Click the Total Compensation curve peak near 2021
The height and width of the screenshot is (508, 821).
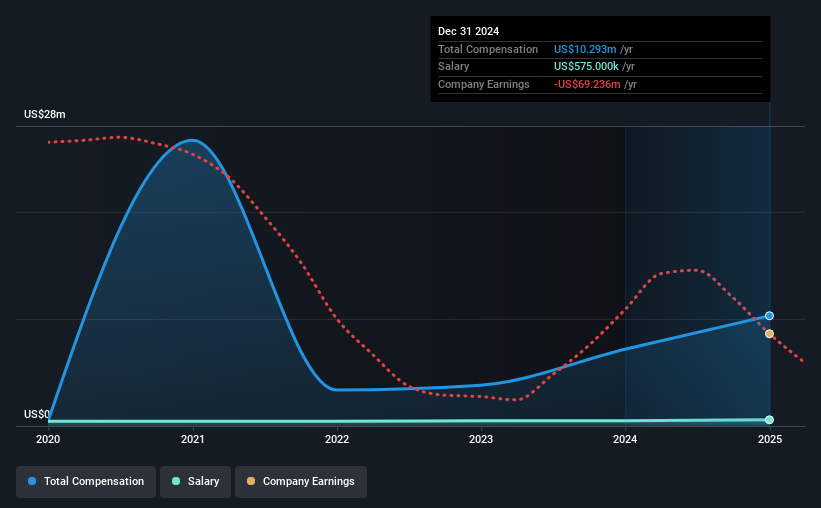(192, 140)
